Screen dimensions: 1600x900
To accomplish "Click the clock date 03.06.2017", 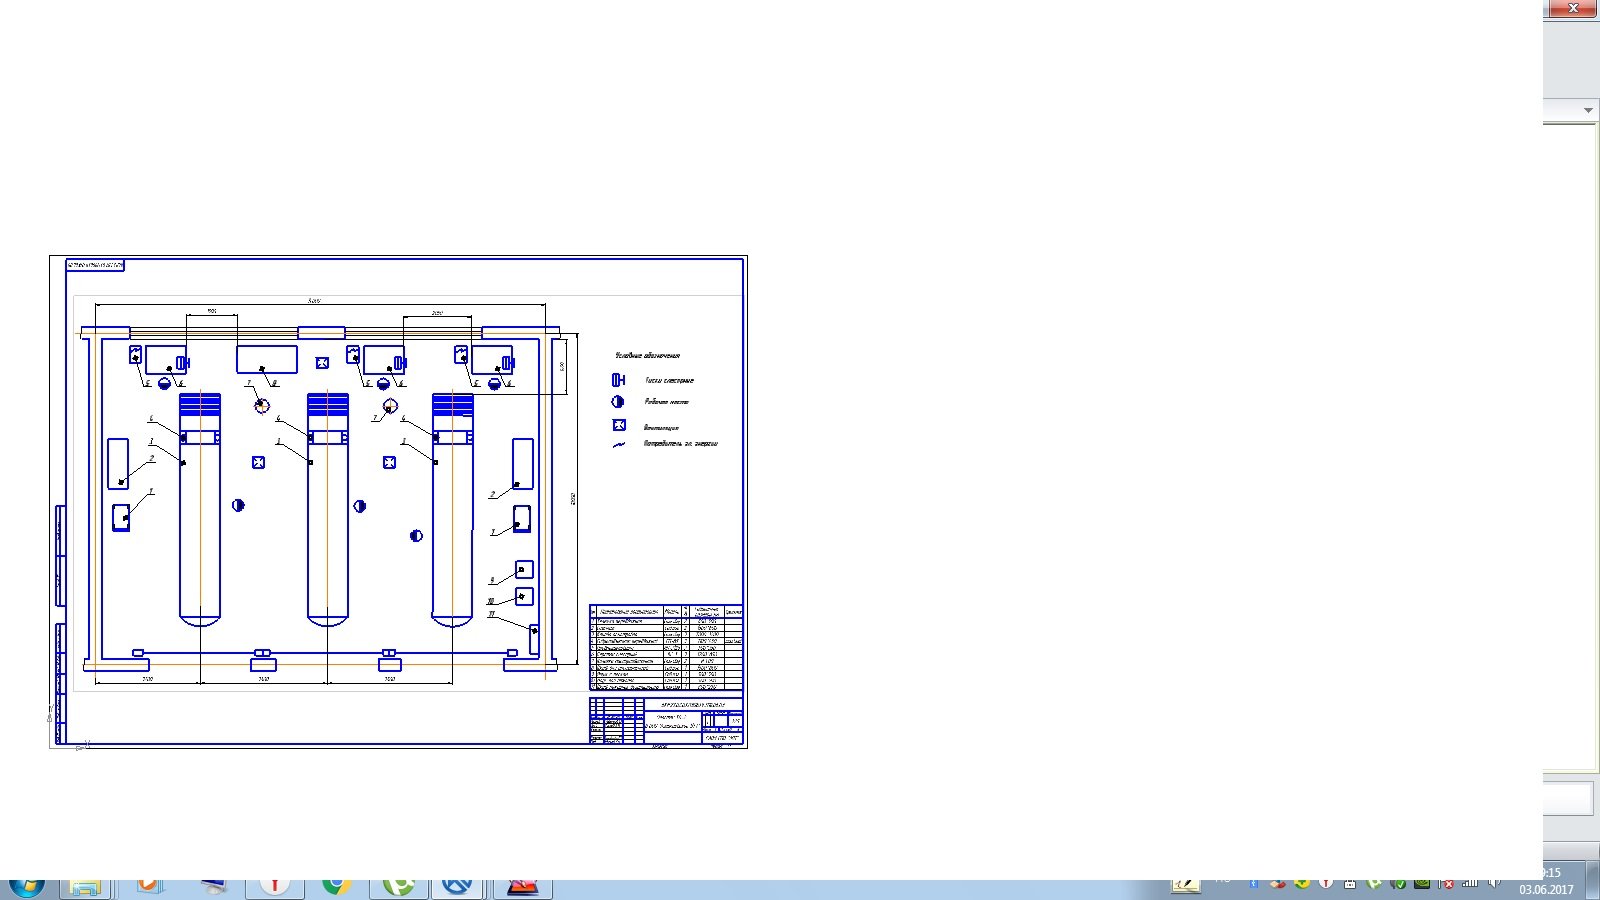I will pos(1546,889).
